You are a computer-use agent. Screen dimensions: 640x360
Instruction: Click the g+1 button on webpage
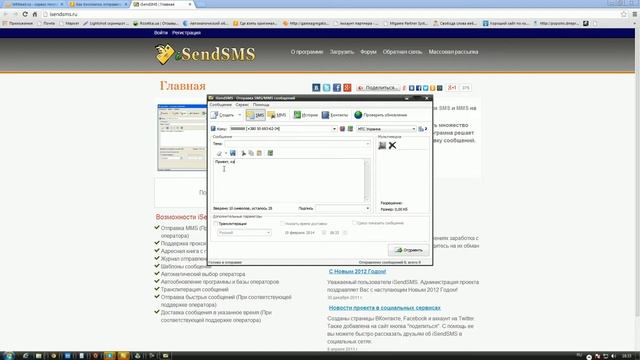click(452, 88)
